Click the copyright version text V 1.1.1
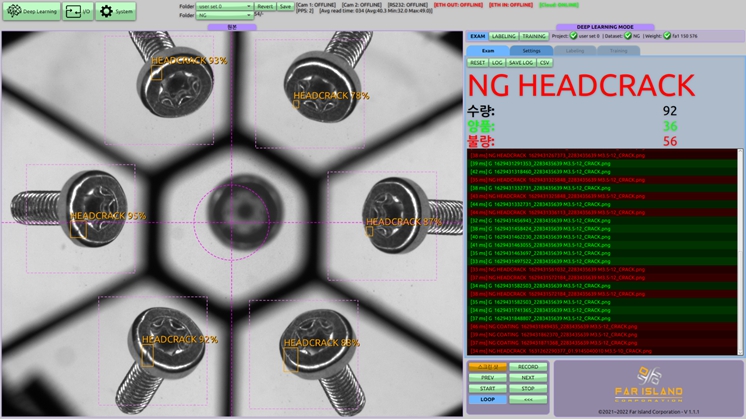This screenshot has height=419, width=746. point(648,412)
